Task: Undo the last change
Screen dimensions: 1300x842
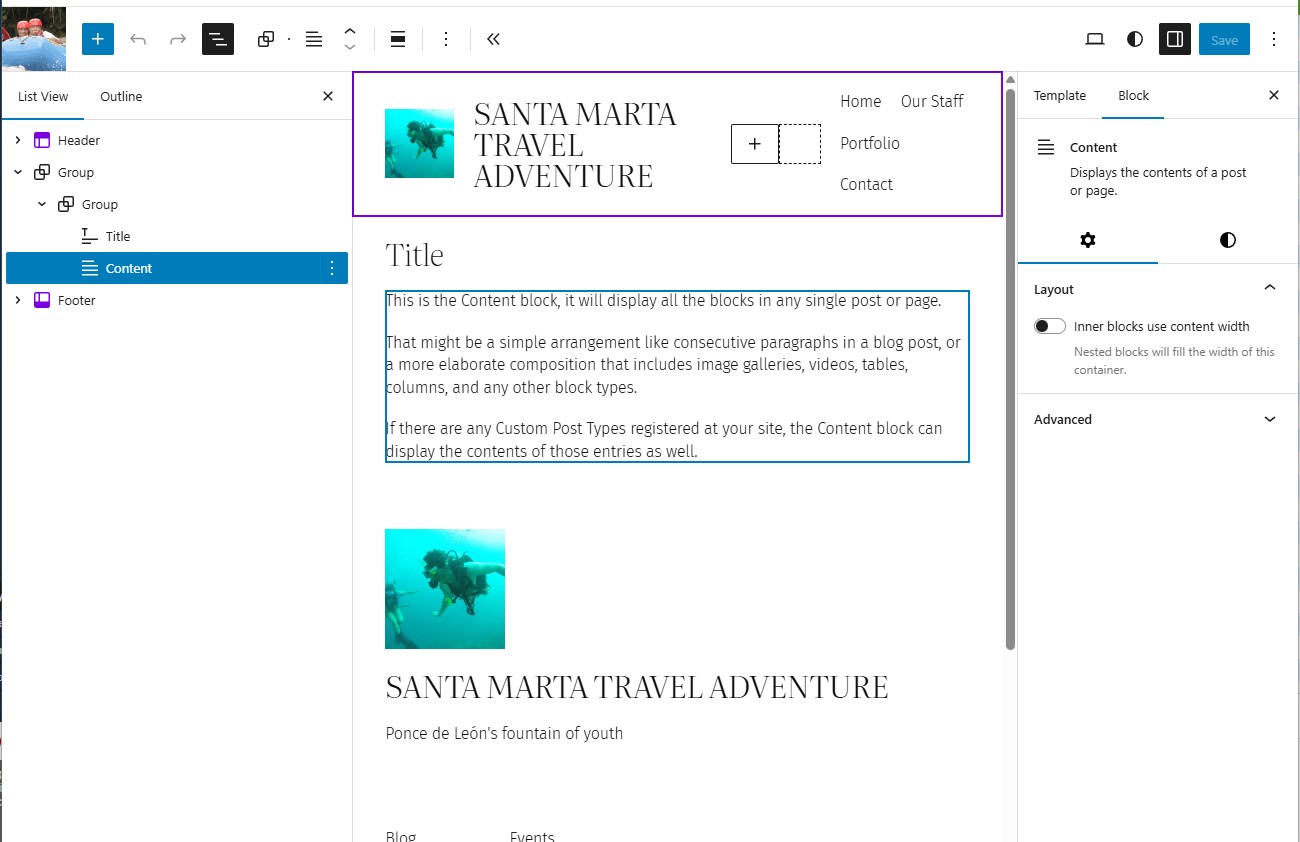Action: point(138,39)
